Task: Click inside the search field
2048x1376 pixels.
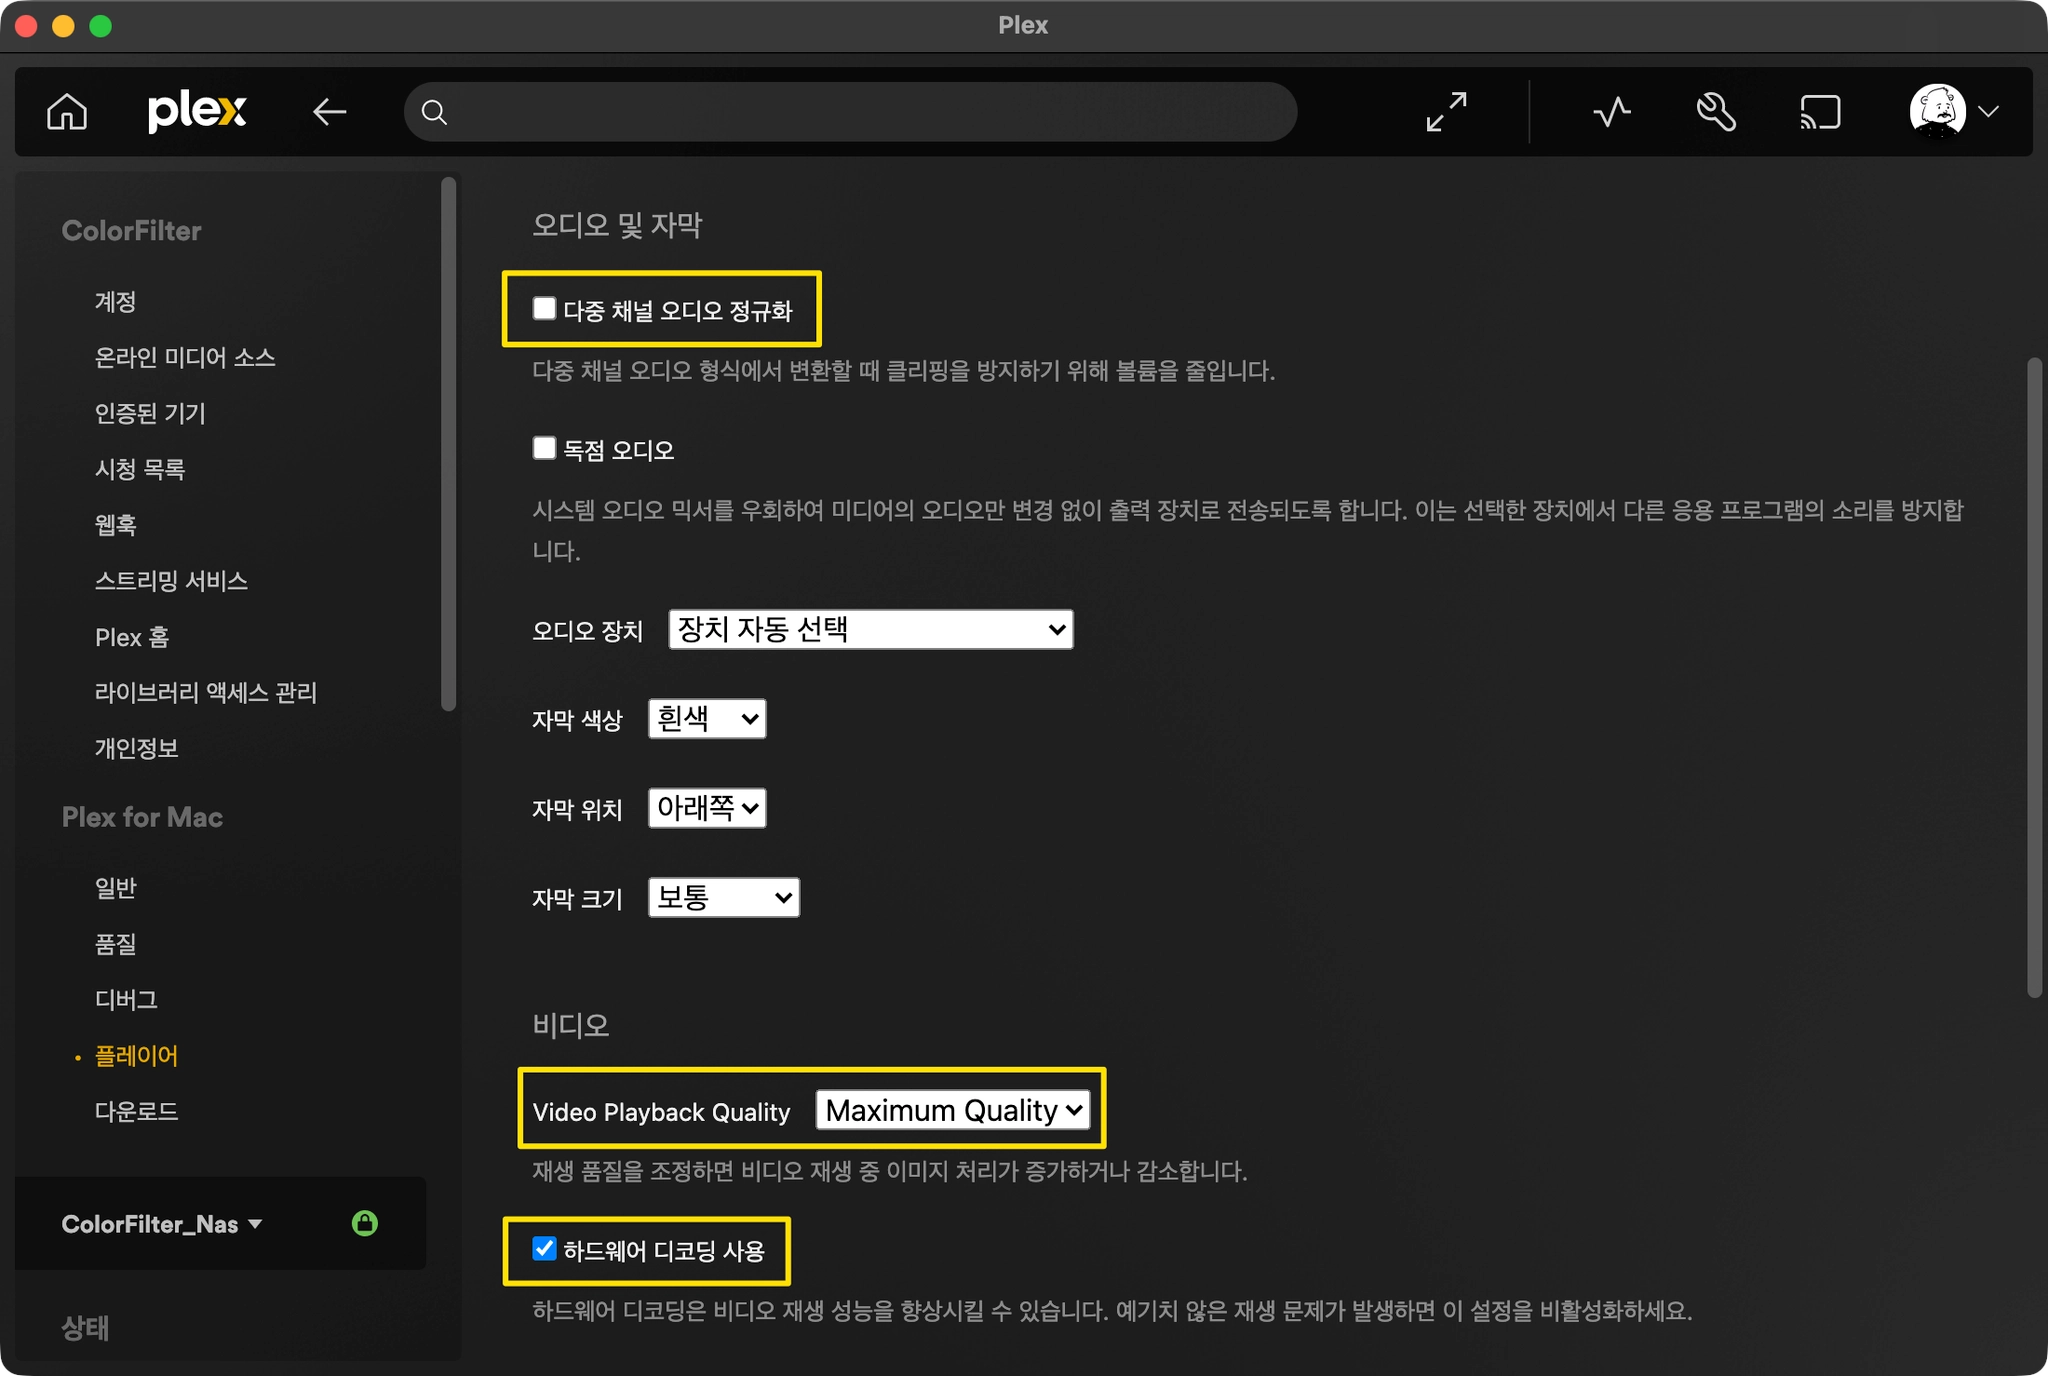Action: tap(860, 112)
